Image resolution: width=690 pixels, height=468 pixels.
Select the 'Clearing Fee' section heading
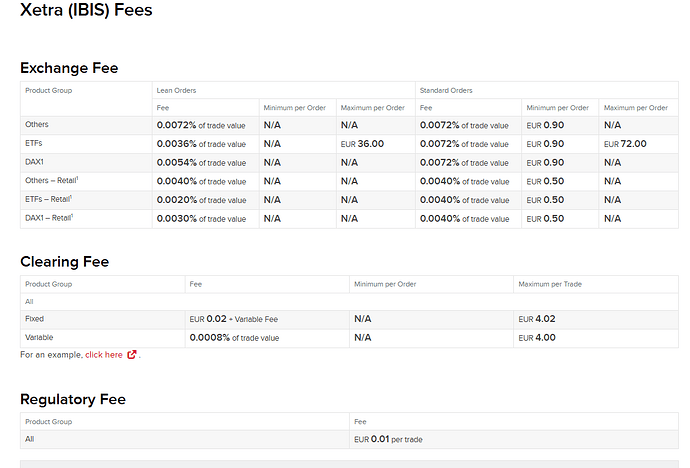(65, 262)
